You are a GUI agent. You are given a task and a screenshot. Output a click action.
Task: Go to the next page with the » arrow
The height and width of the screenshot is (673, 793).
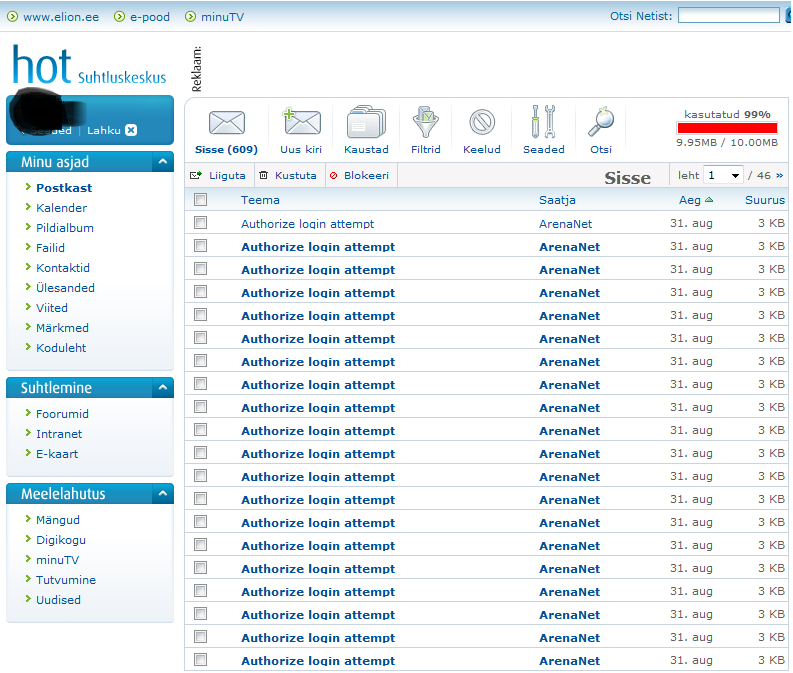779,175
